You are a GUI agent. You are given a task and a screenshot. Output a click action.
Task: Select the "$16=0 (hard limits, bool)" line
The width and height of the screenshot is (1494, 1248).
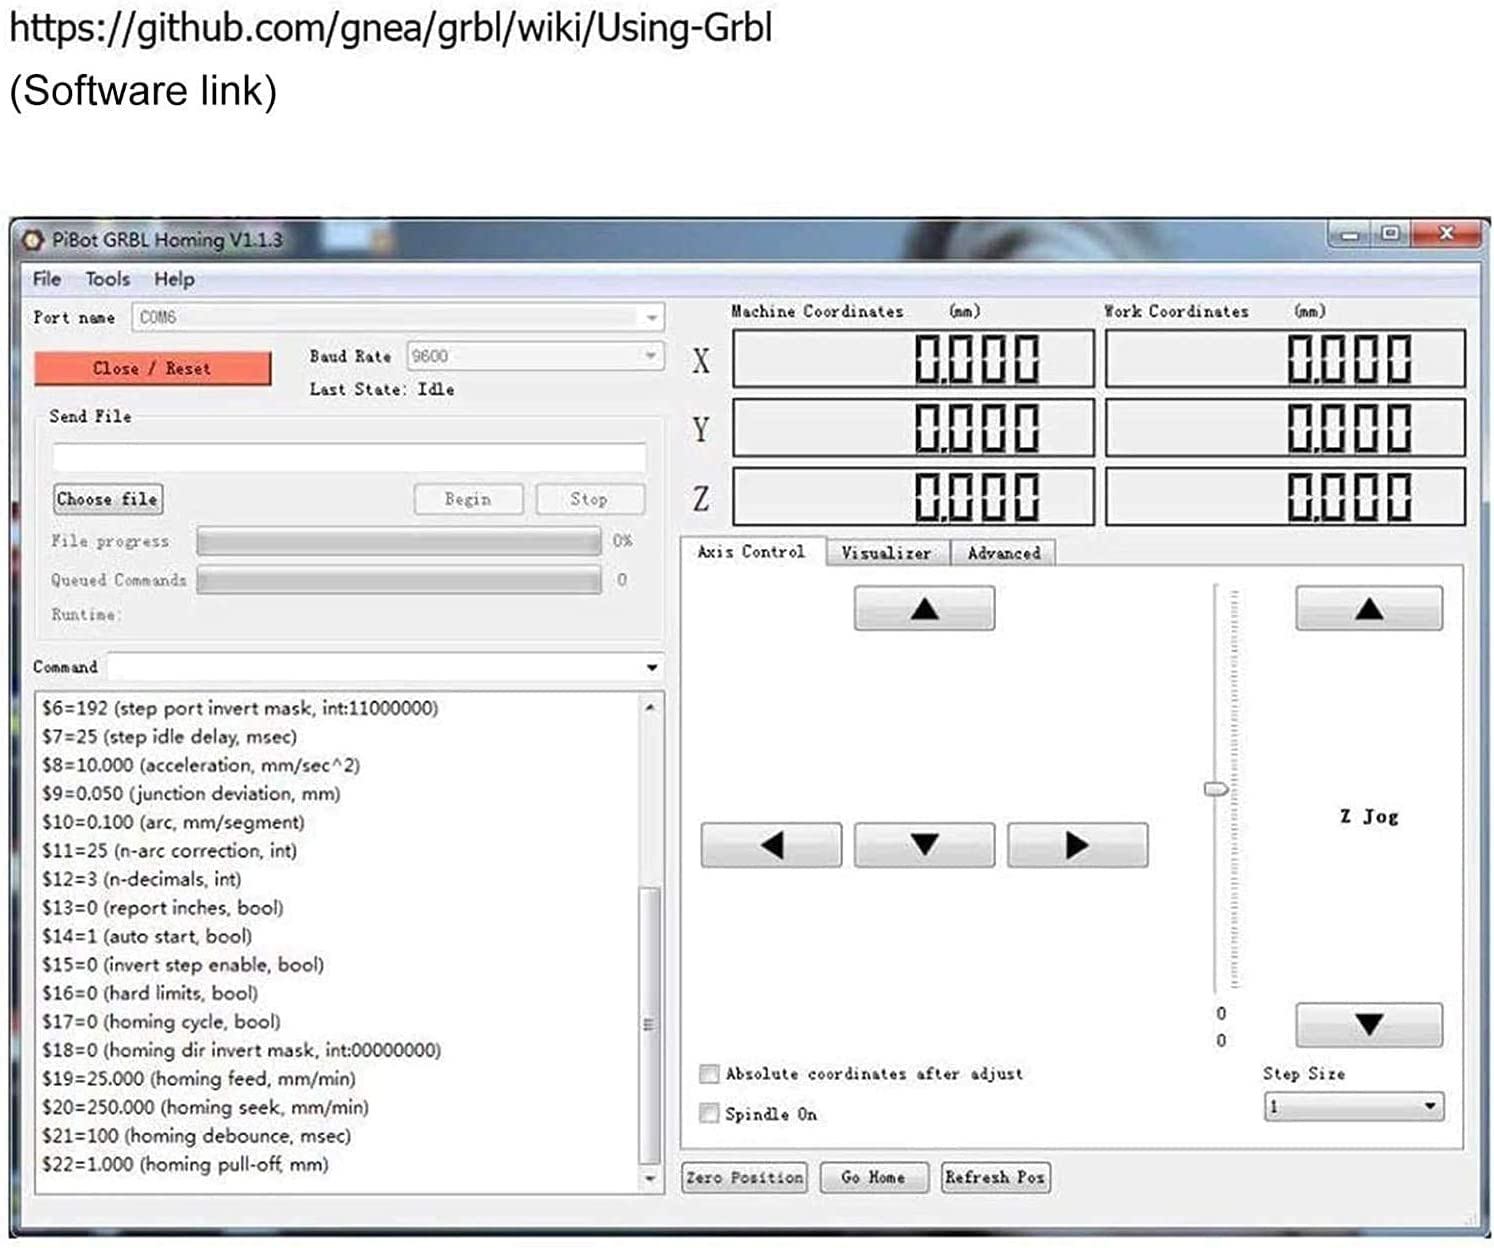[x=150, y=993]
